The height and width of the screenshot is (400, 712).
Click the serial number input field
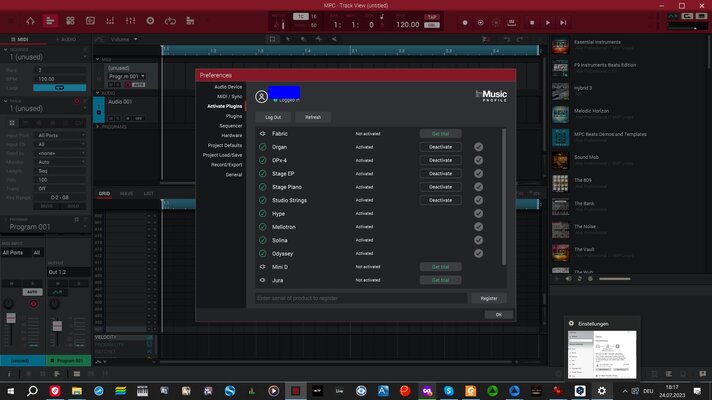pyautogui.click(x=361, y=298)
